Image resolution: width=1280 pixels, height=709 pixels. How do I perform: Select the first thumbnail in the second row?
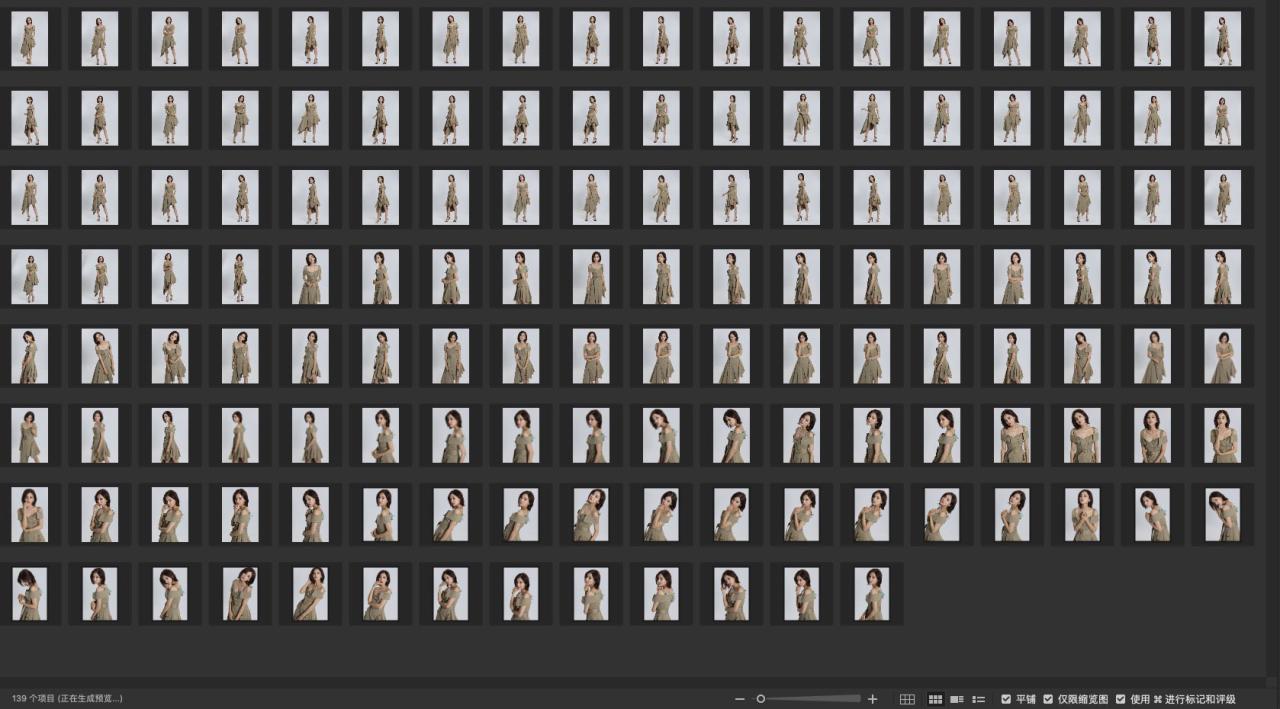tap(29, 119)
